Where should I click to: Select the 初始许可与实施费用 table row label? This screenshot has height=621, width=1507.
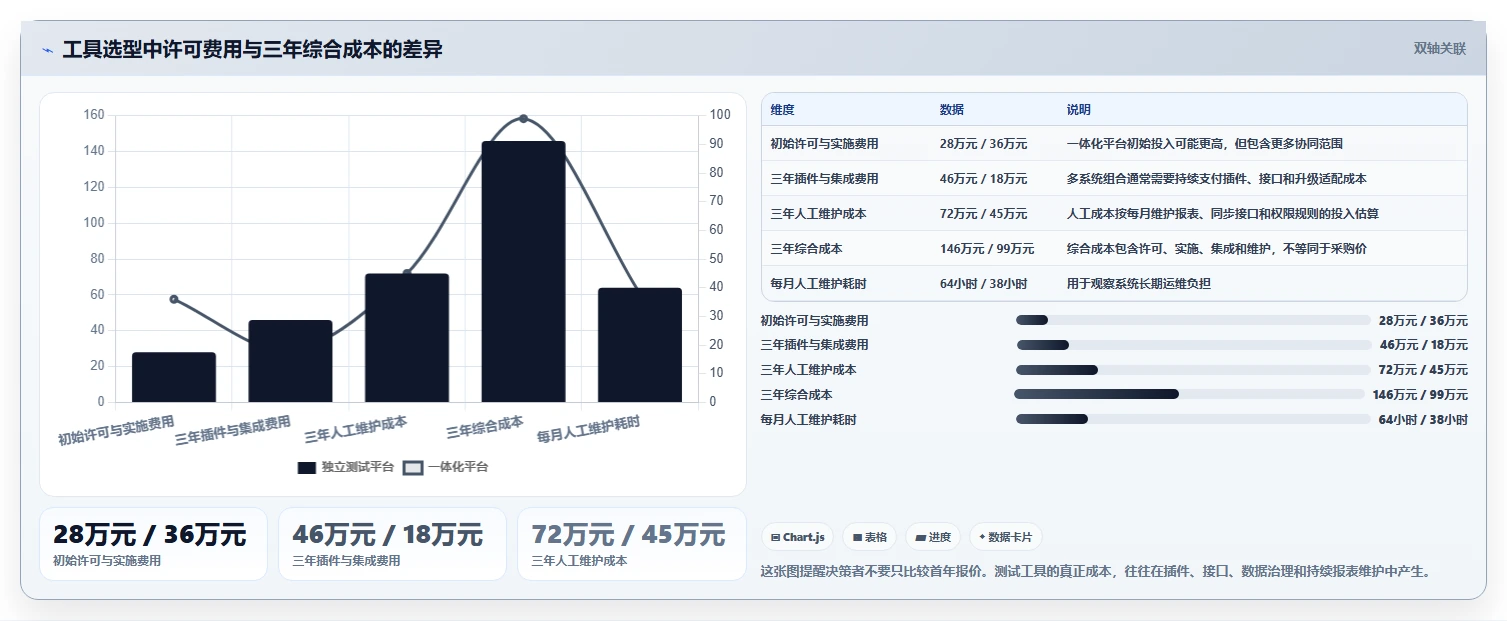click(824, 144)
